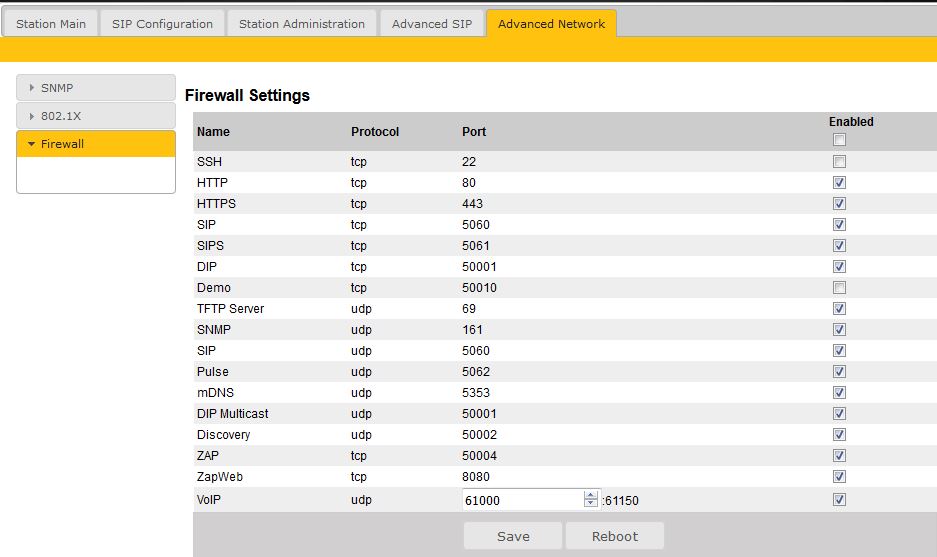The image size is (937, 557).
Task: Collapse the Firewall sidebar section
Action: (96, 144)
